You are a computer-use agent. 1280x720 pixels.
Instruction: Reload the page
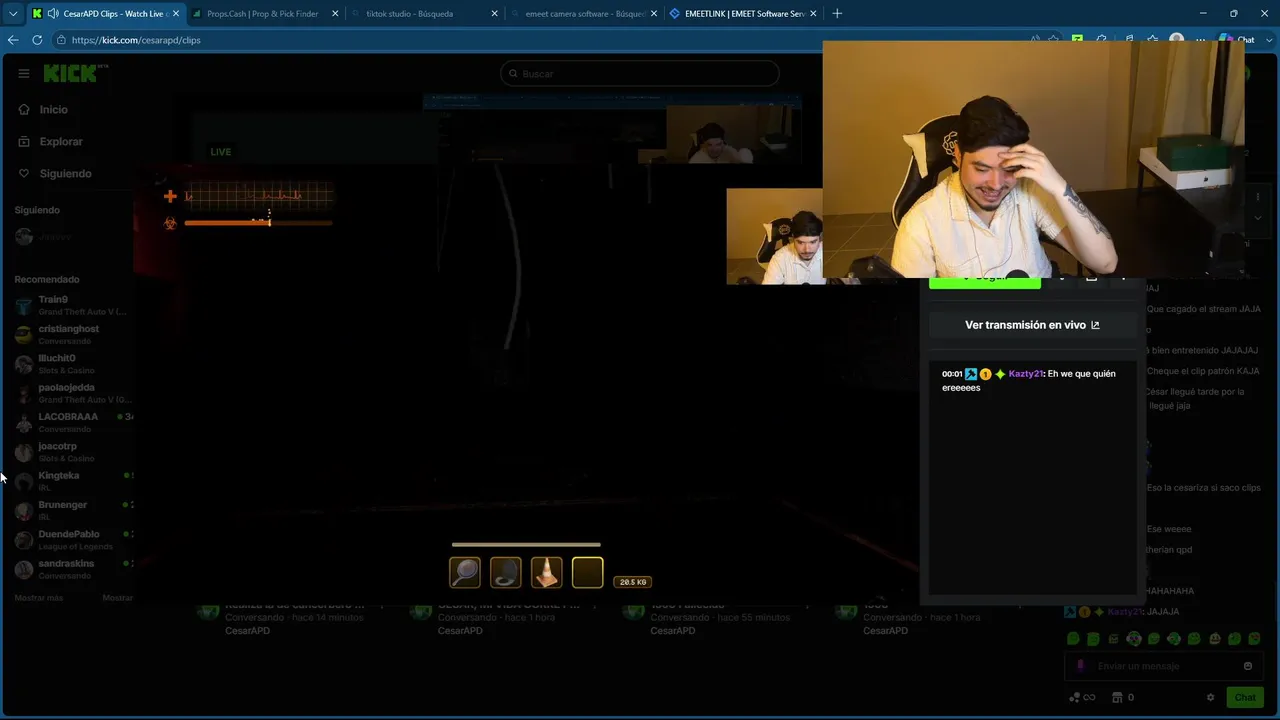(37, 40)
